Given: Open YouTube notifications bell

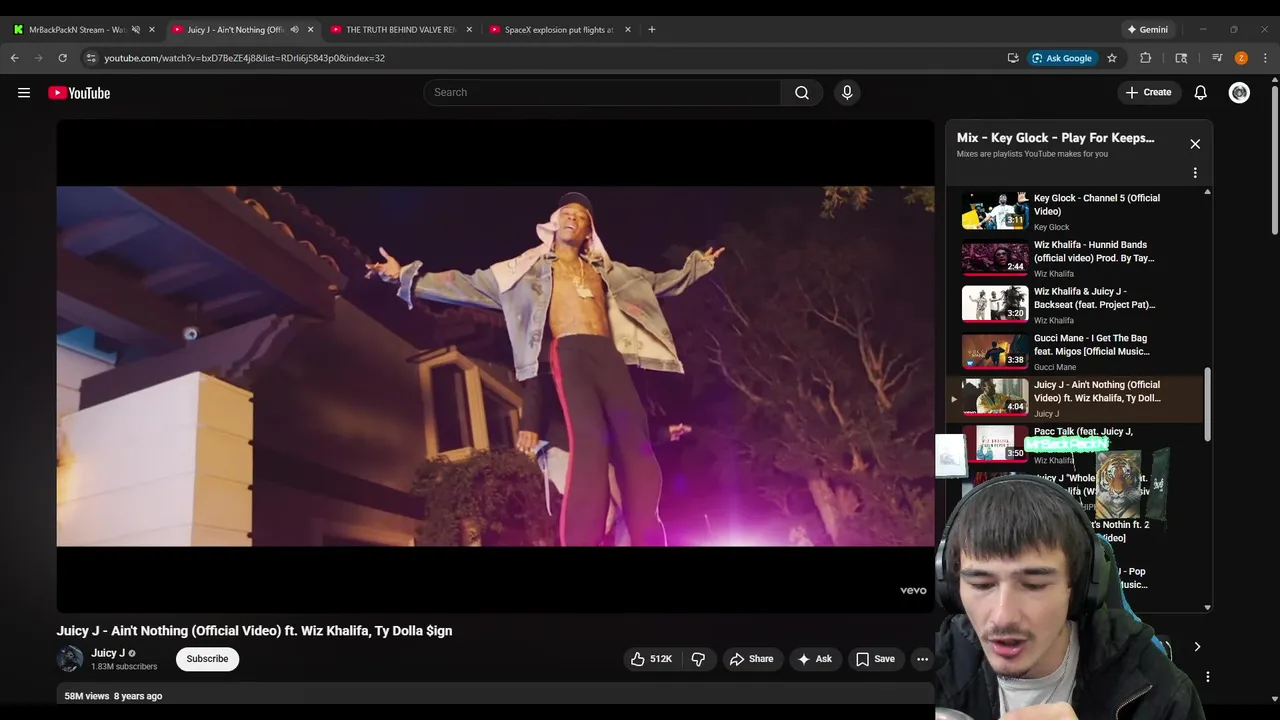Looking at the screenshot, I should 1201,92.
